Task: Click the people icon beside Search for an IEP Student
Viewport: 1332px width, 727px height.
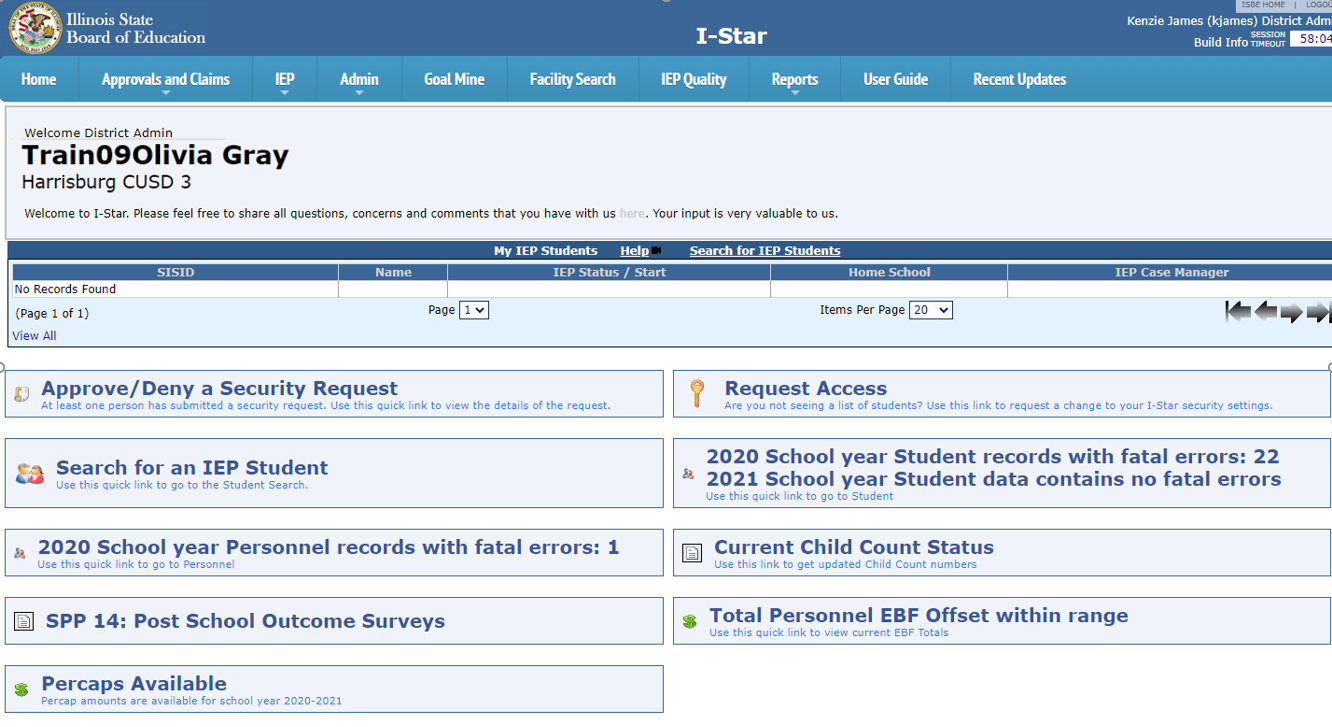Action: [30, 474]
